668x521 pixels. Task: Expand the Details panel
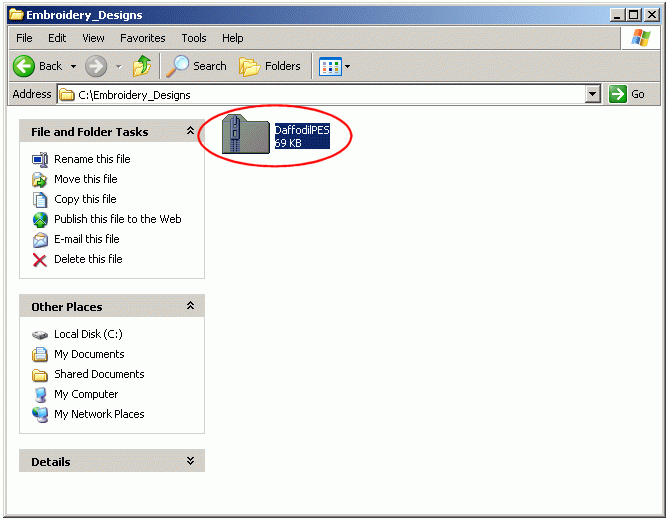(190, 461)
